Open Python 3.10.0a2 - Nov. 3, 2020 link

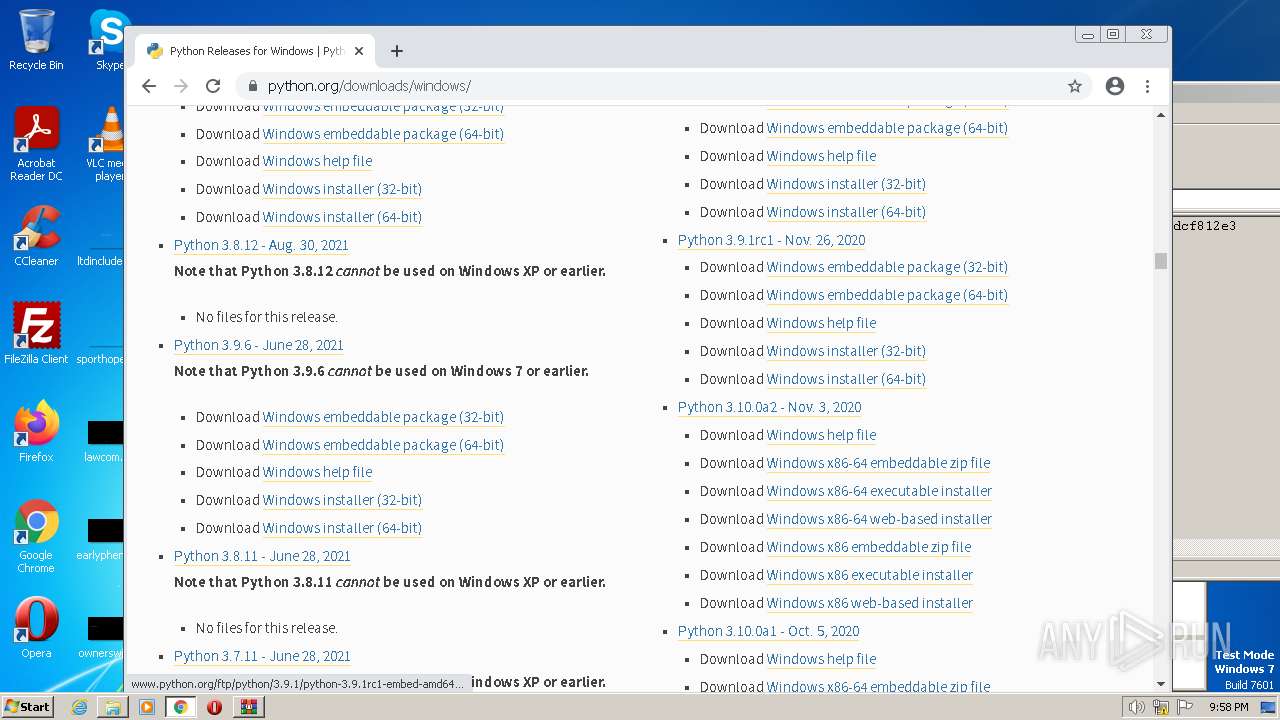coord(769,407)
